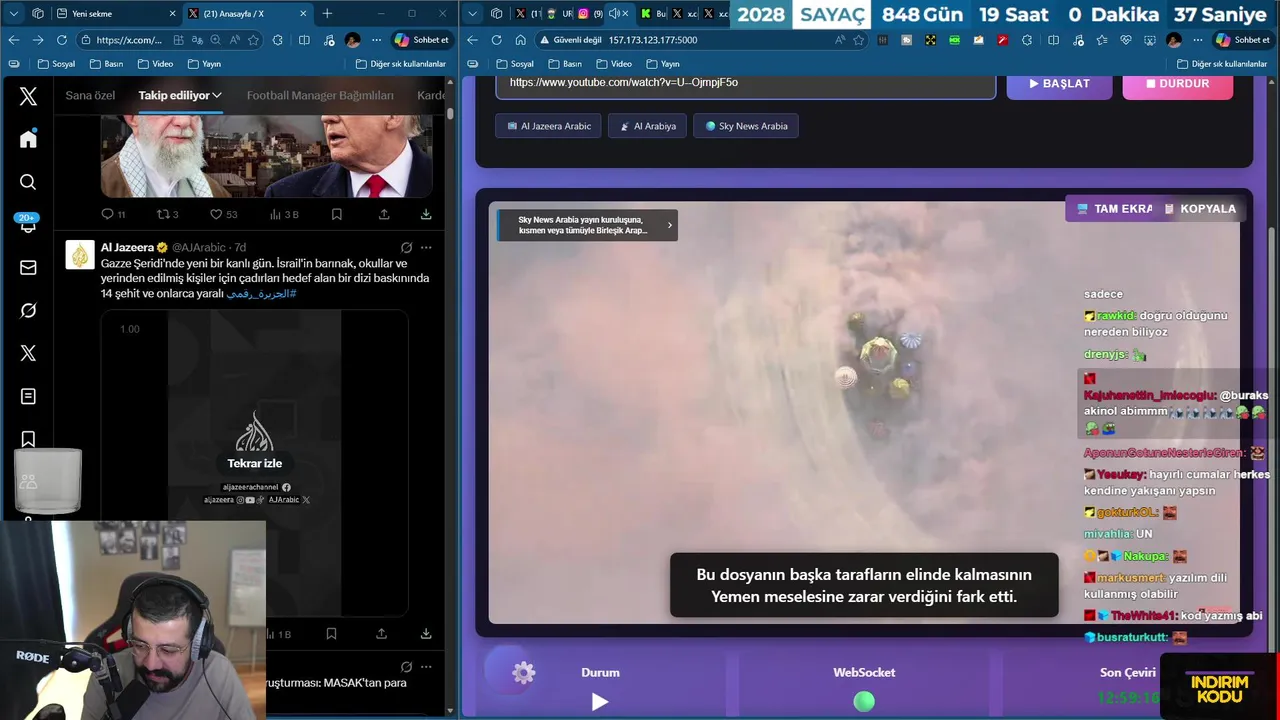Open Bookmarks in X sidebar
This screenshot has height=720, width=1280.
[28, 439]
